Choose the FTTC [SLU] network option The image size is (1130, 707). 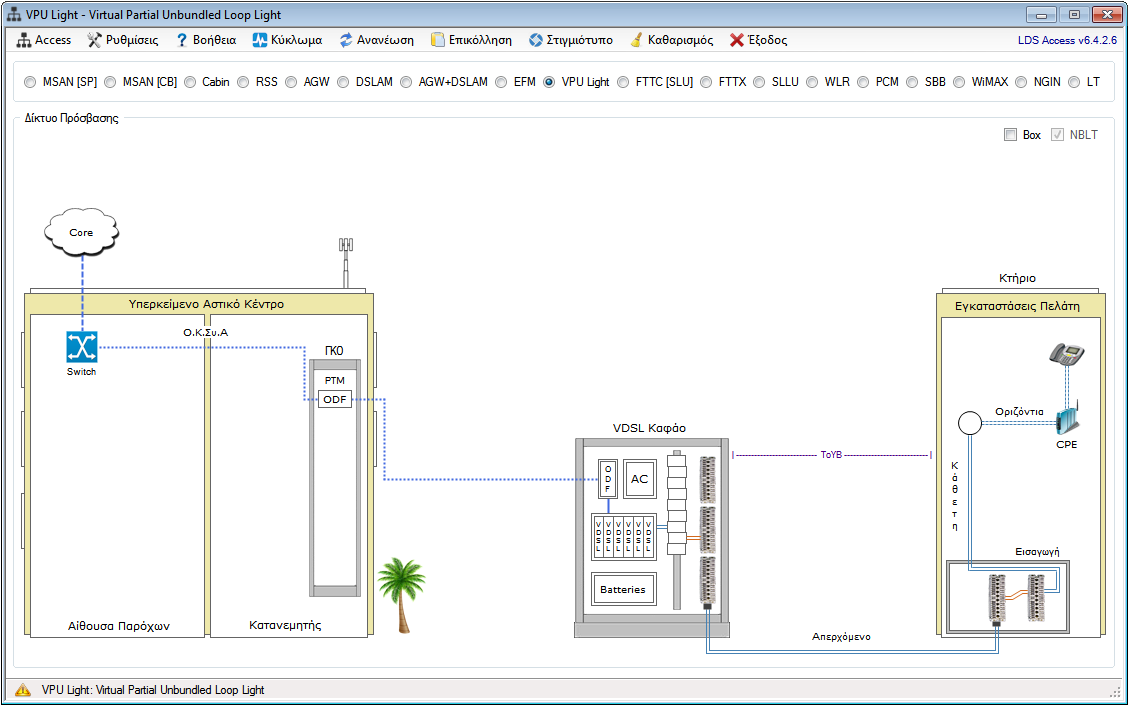[623, 82]
